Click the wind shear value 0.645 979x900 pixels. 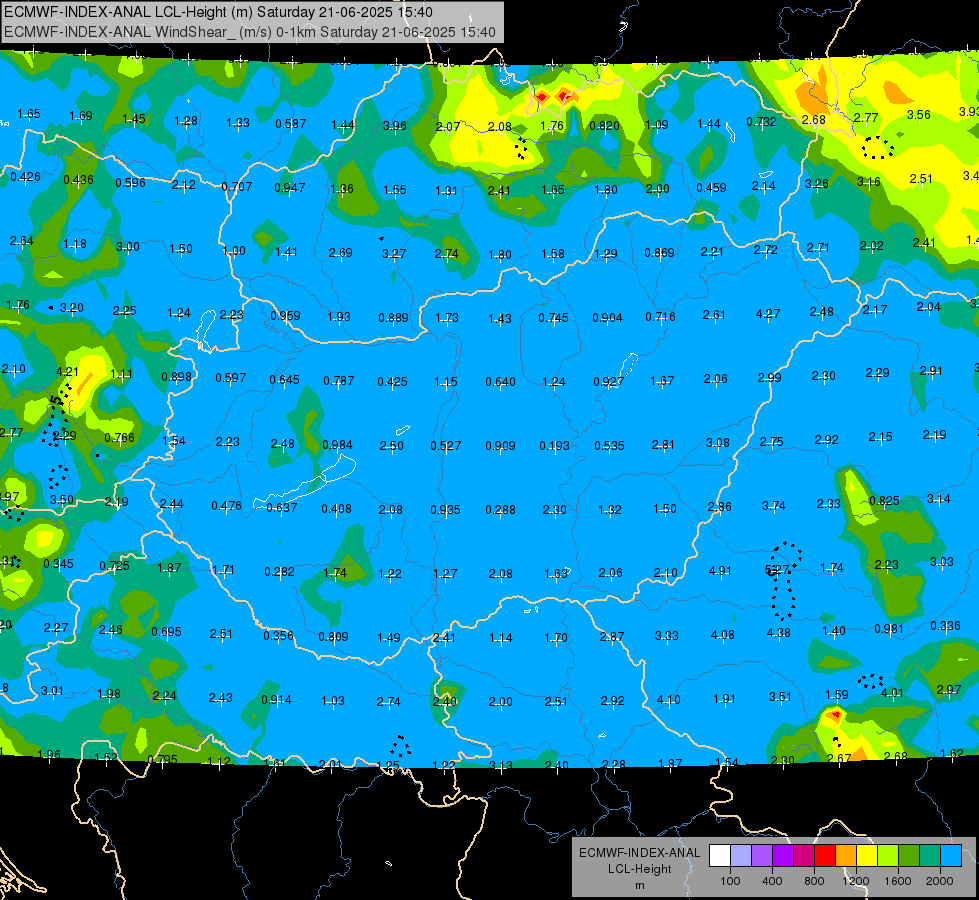[x=285, y=380]
